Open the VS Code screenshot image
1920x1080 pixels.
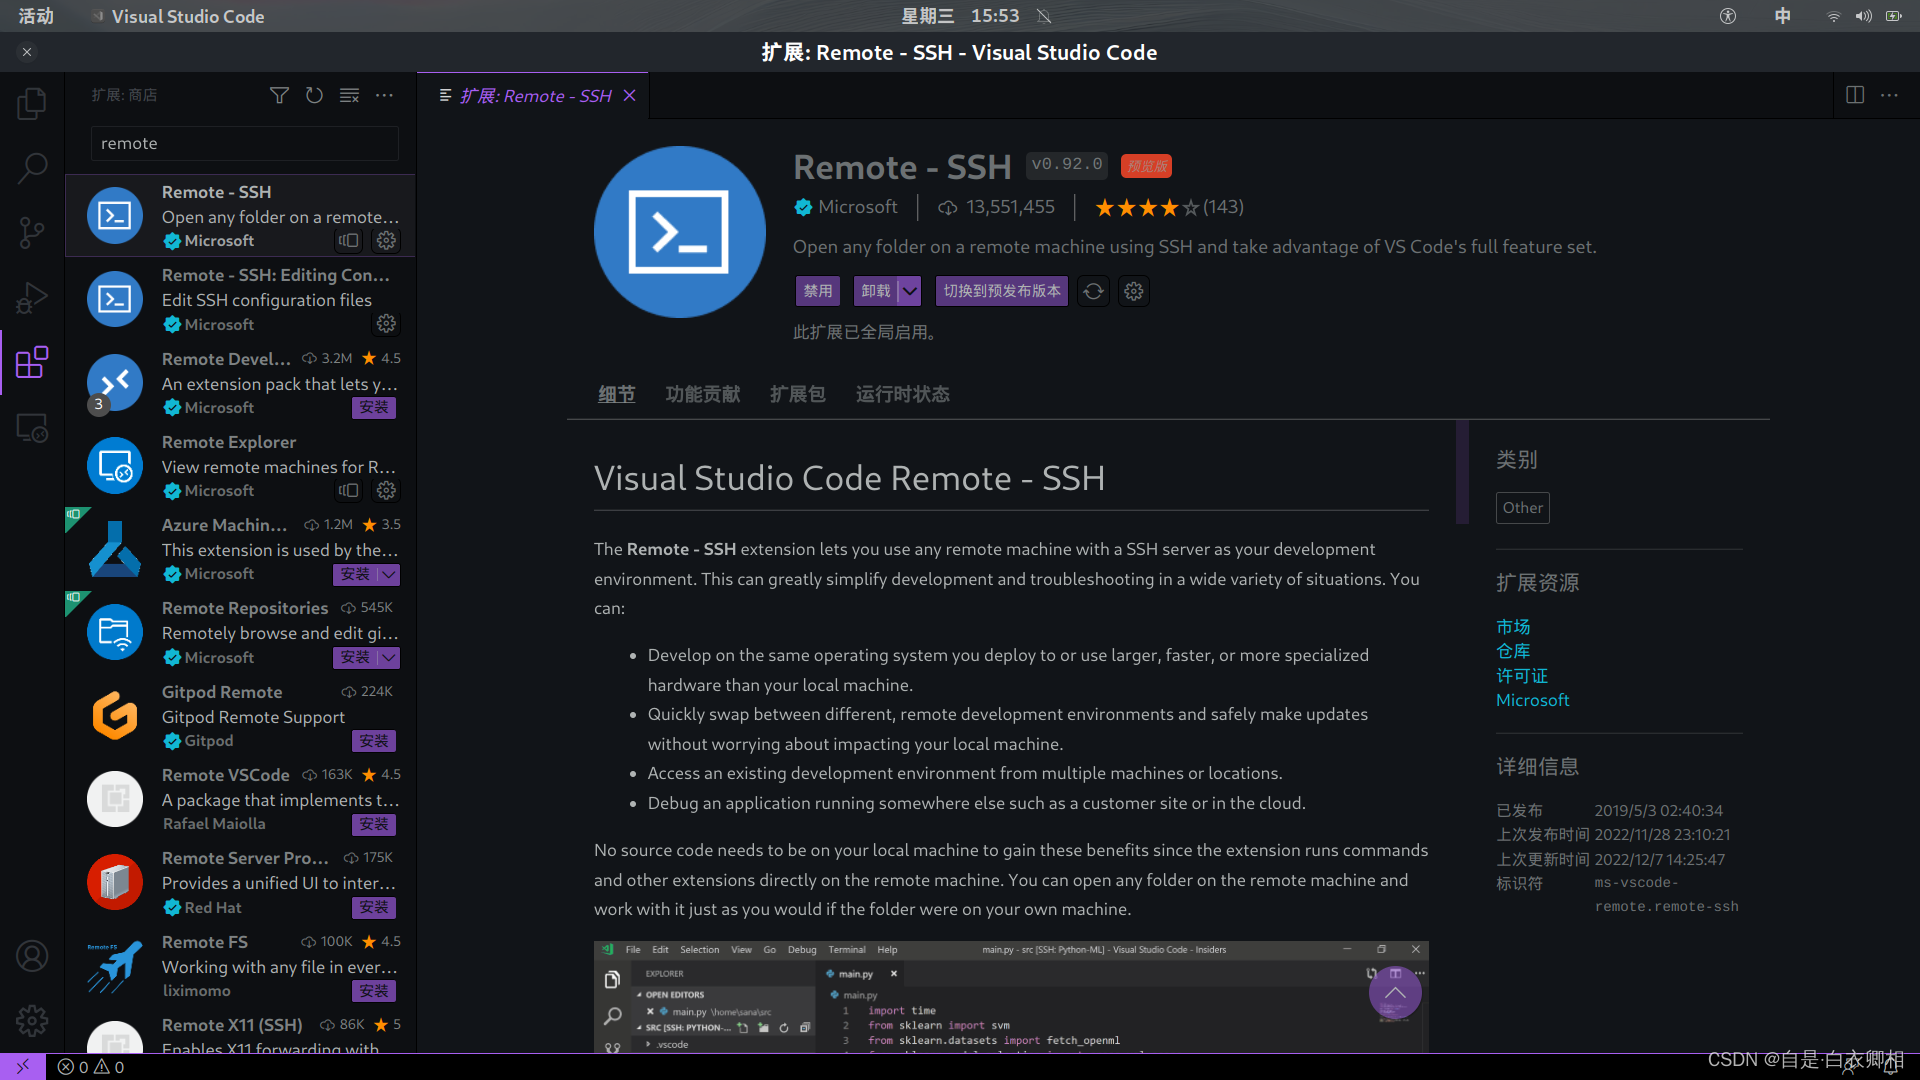[x=1011, y=996]
